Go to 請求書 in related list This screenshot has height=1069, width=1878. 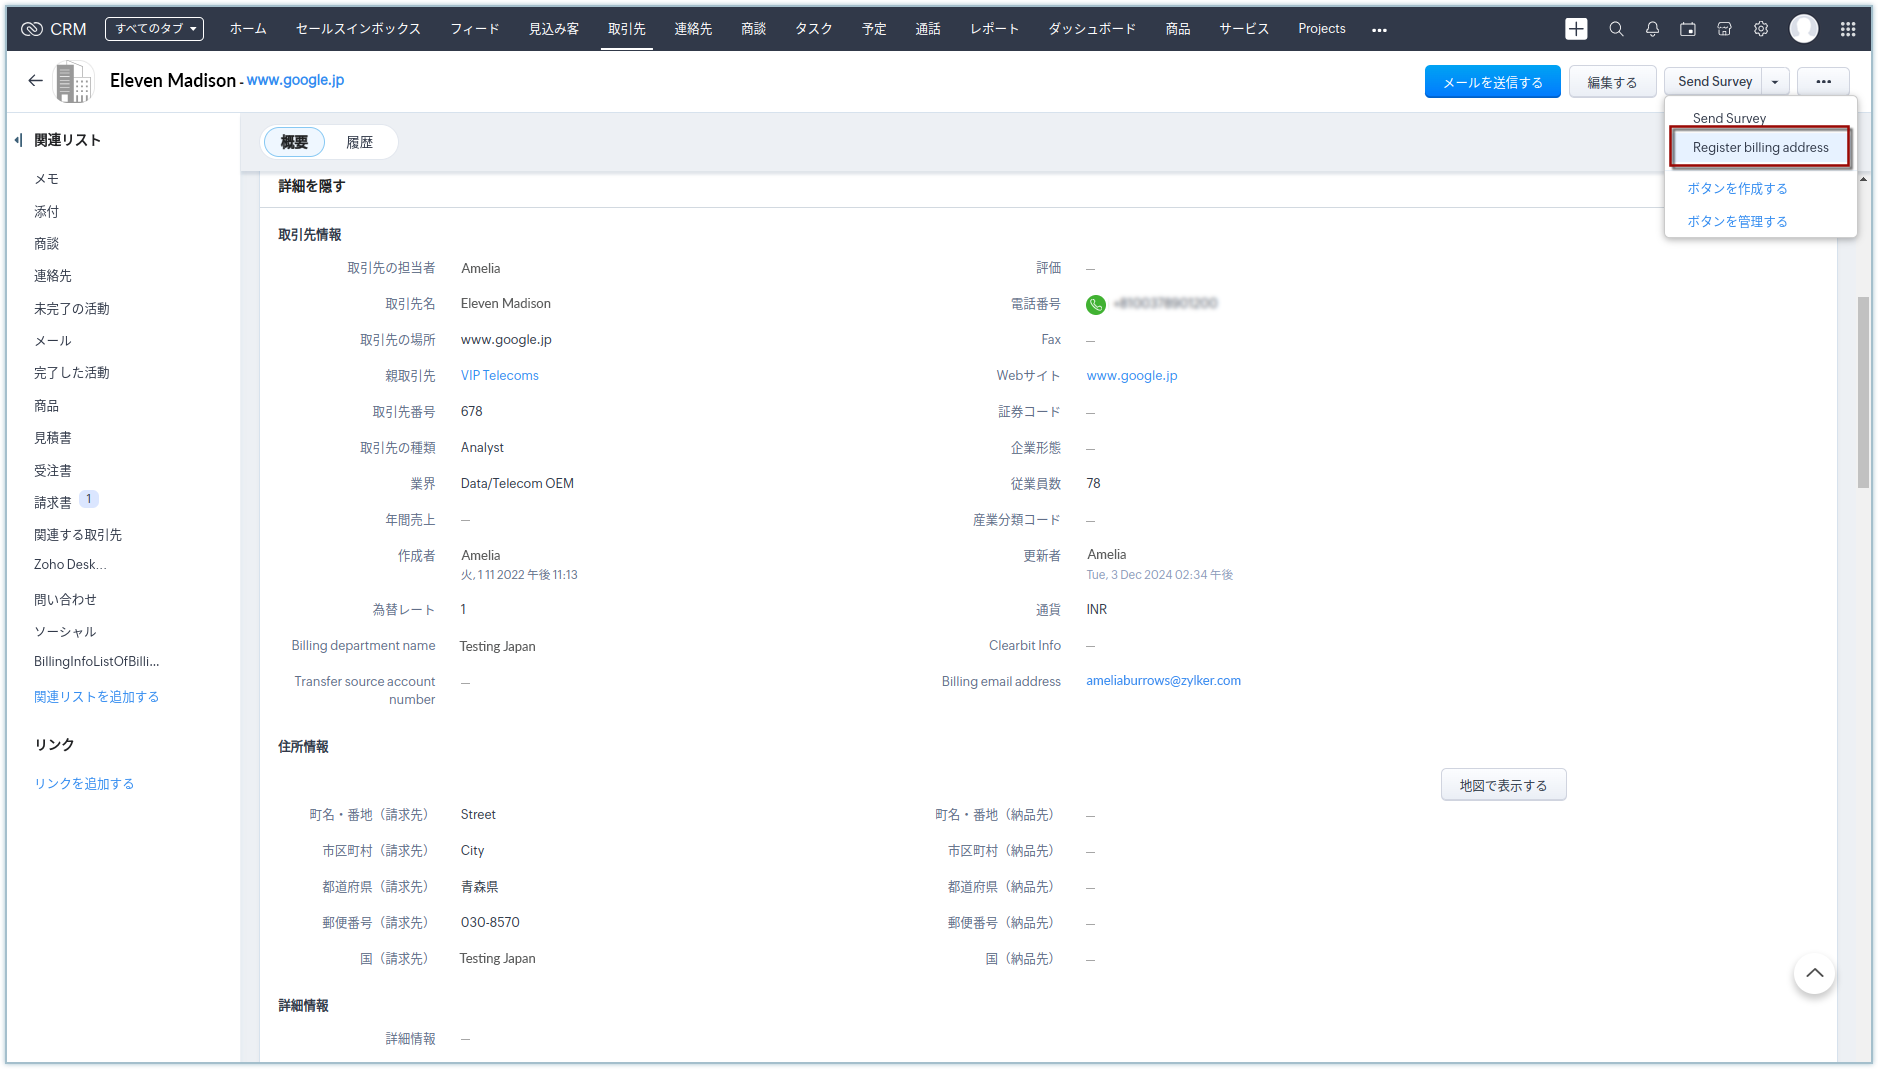[53, 503]
